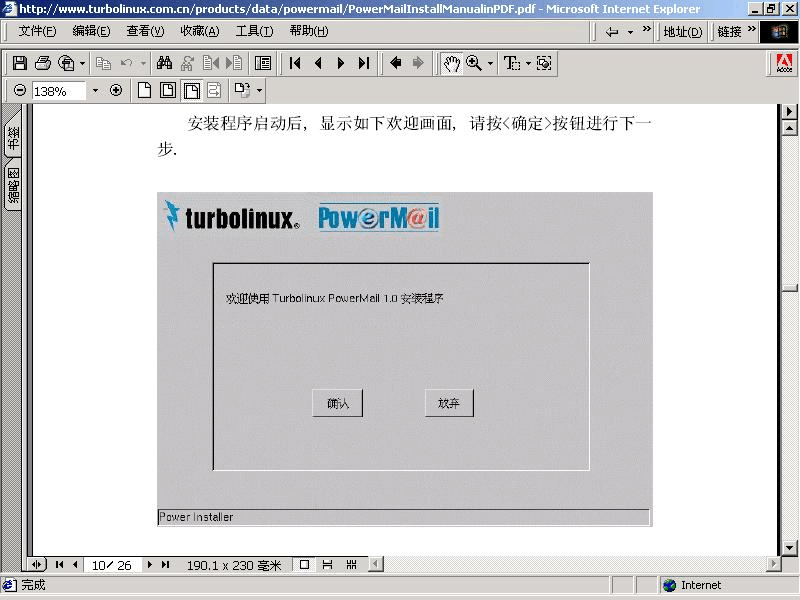Expand the text select tool dropdown arrow
Viewport: 800px width, 600px height.
[528, 63]
